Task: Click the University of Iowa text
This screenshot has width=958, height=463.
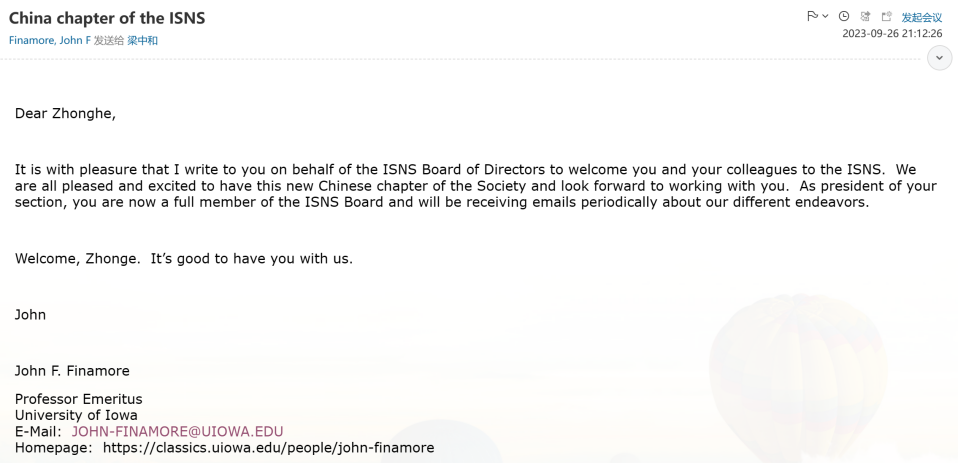Action: (x=76, y=415)
